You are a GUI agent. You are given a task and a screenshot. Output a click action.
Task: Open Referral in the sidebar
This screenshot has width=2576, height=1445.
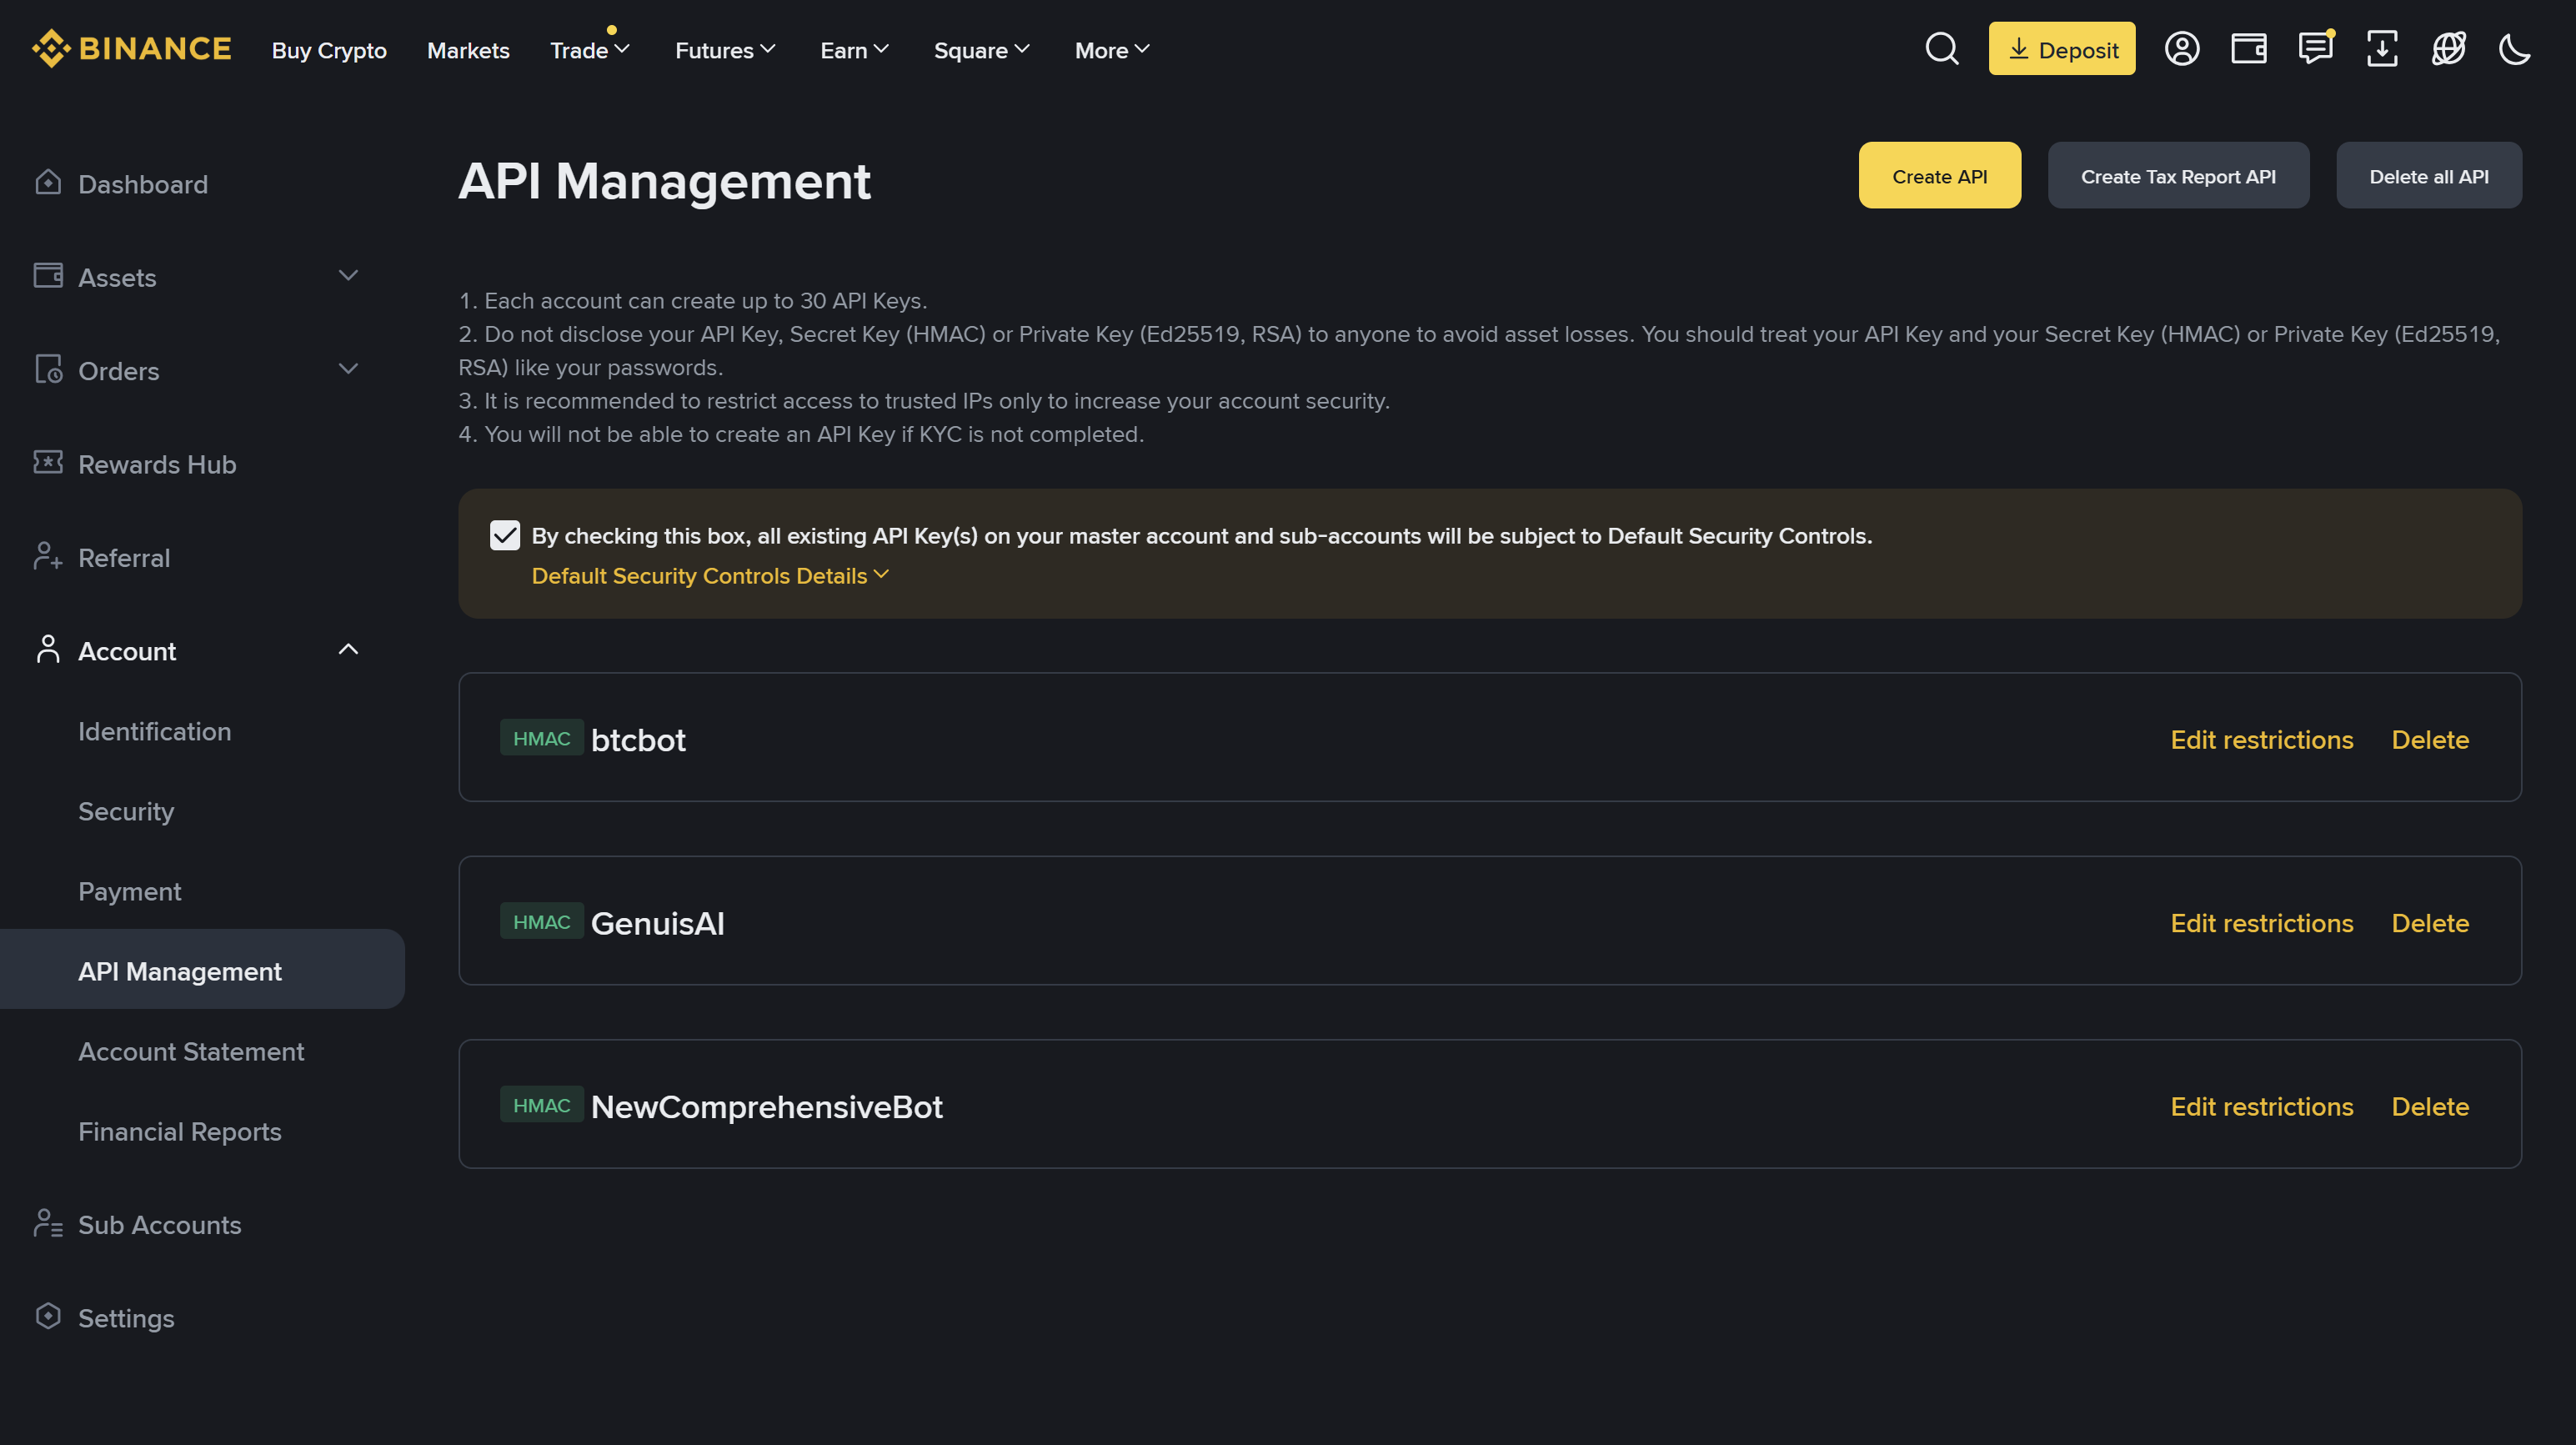click(124, 557)
